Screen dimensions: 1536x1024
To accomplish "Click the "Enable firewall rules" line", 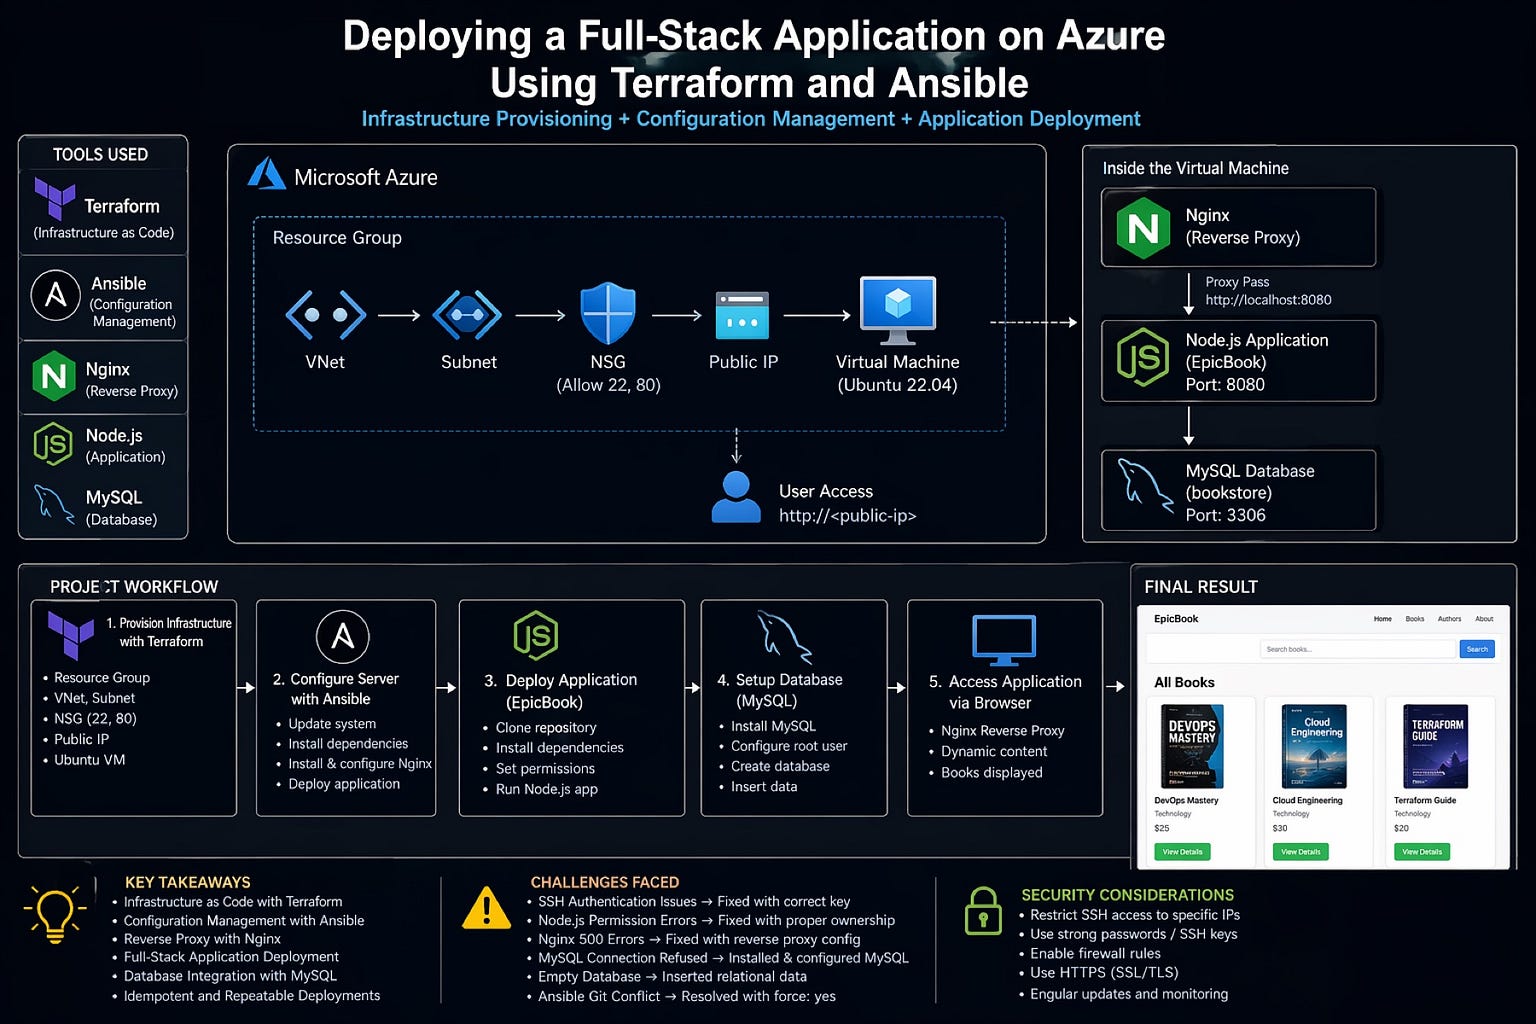I will click(1095, 954).
